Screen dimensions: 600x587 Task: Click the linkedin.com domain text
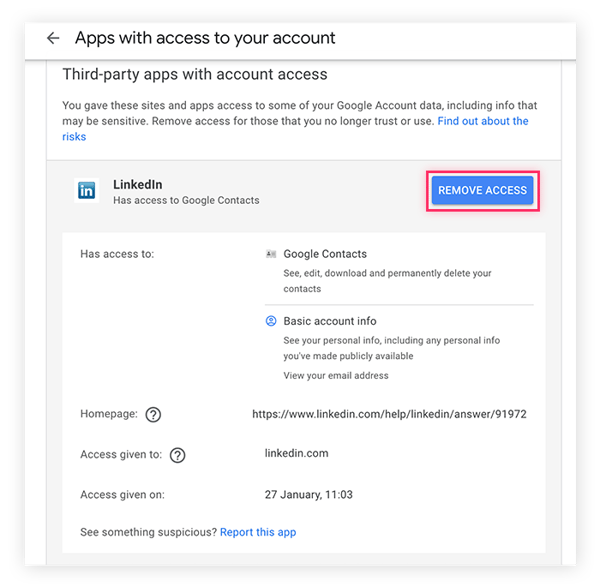click(297, 453)
